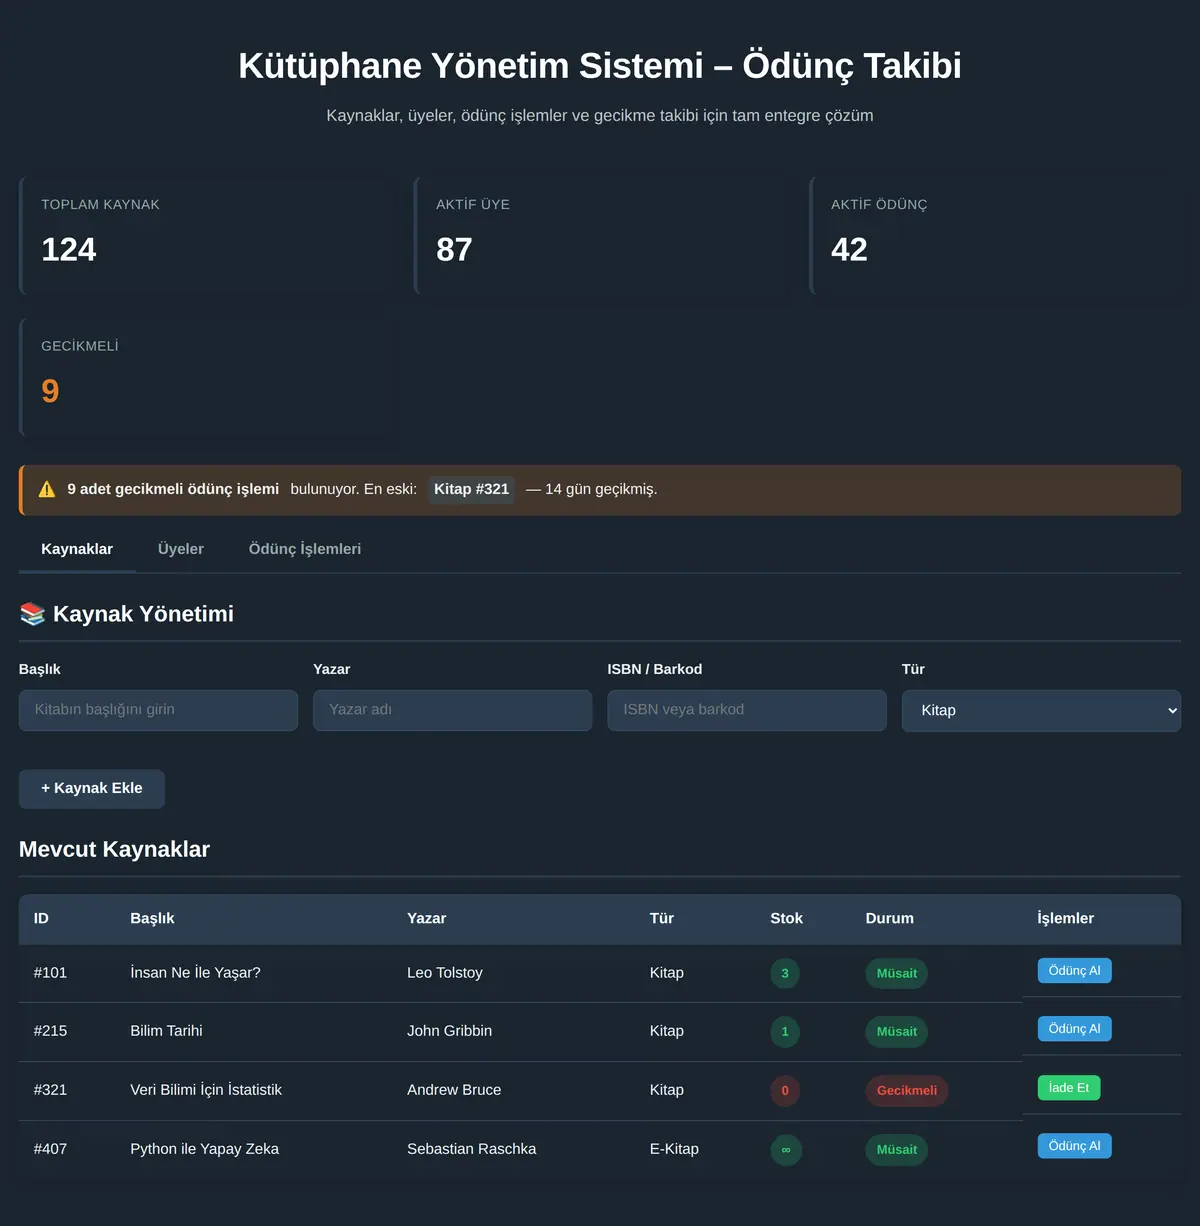1200x1226 pixels.
Task: Click the Yazar column header in table
Action: pyautogui.click(x=426, y=918)
